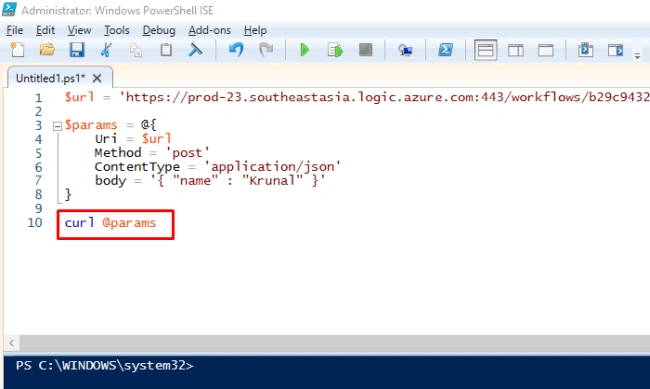Collapse the $params hashtable block

point(58,126)
